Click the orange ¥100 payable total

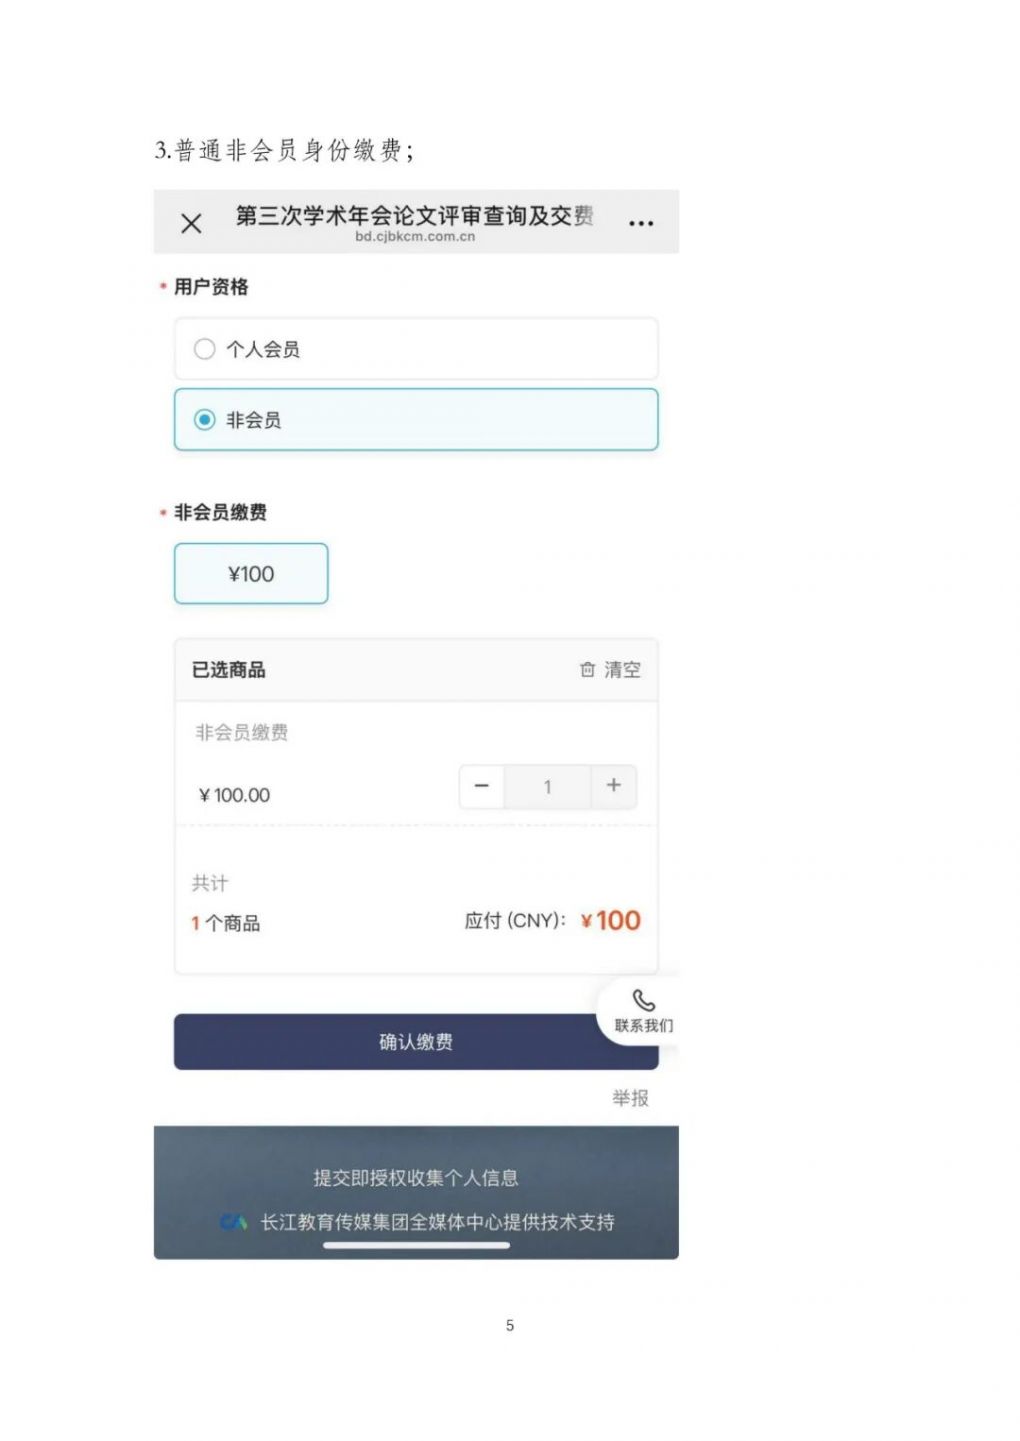click(x=611, y=921)
